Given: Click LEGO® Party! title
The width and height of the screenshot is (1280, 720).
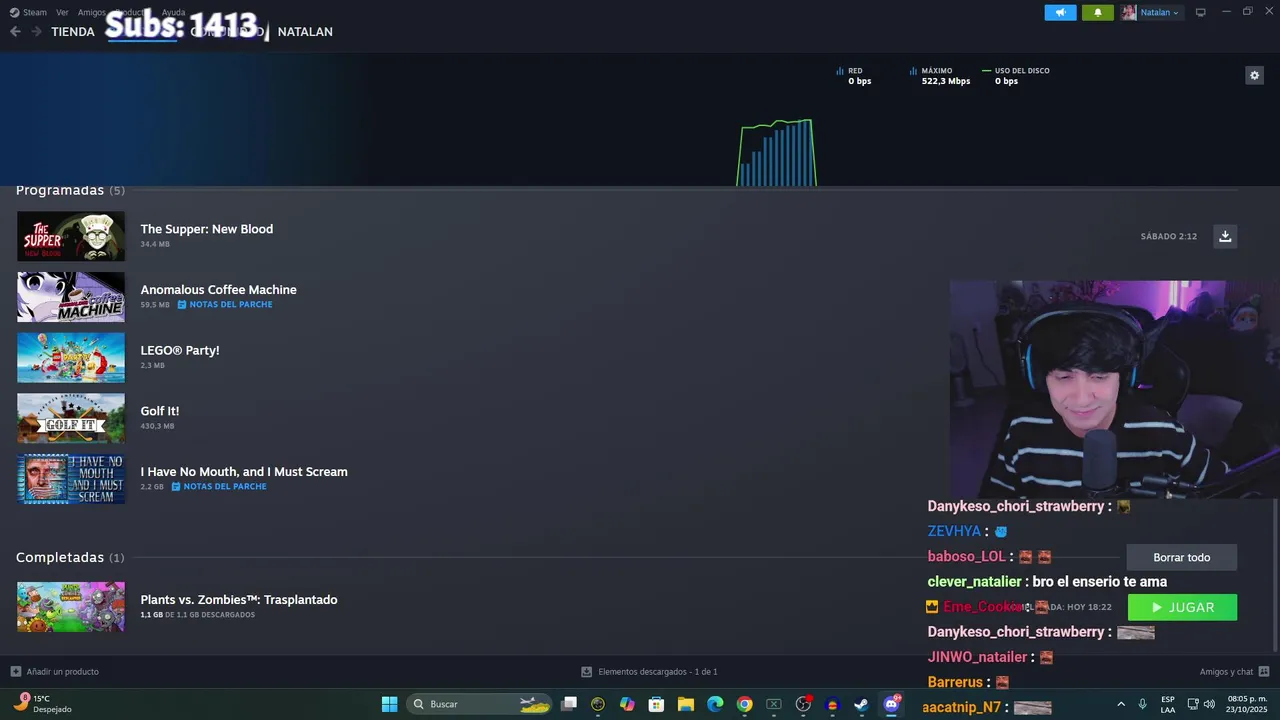Looking at the screenshot, I should click(x=180, y=350).
